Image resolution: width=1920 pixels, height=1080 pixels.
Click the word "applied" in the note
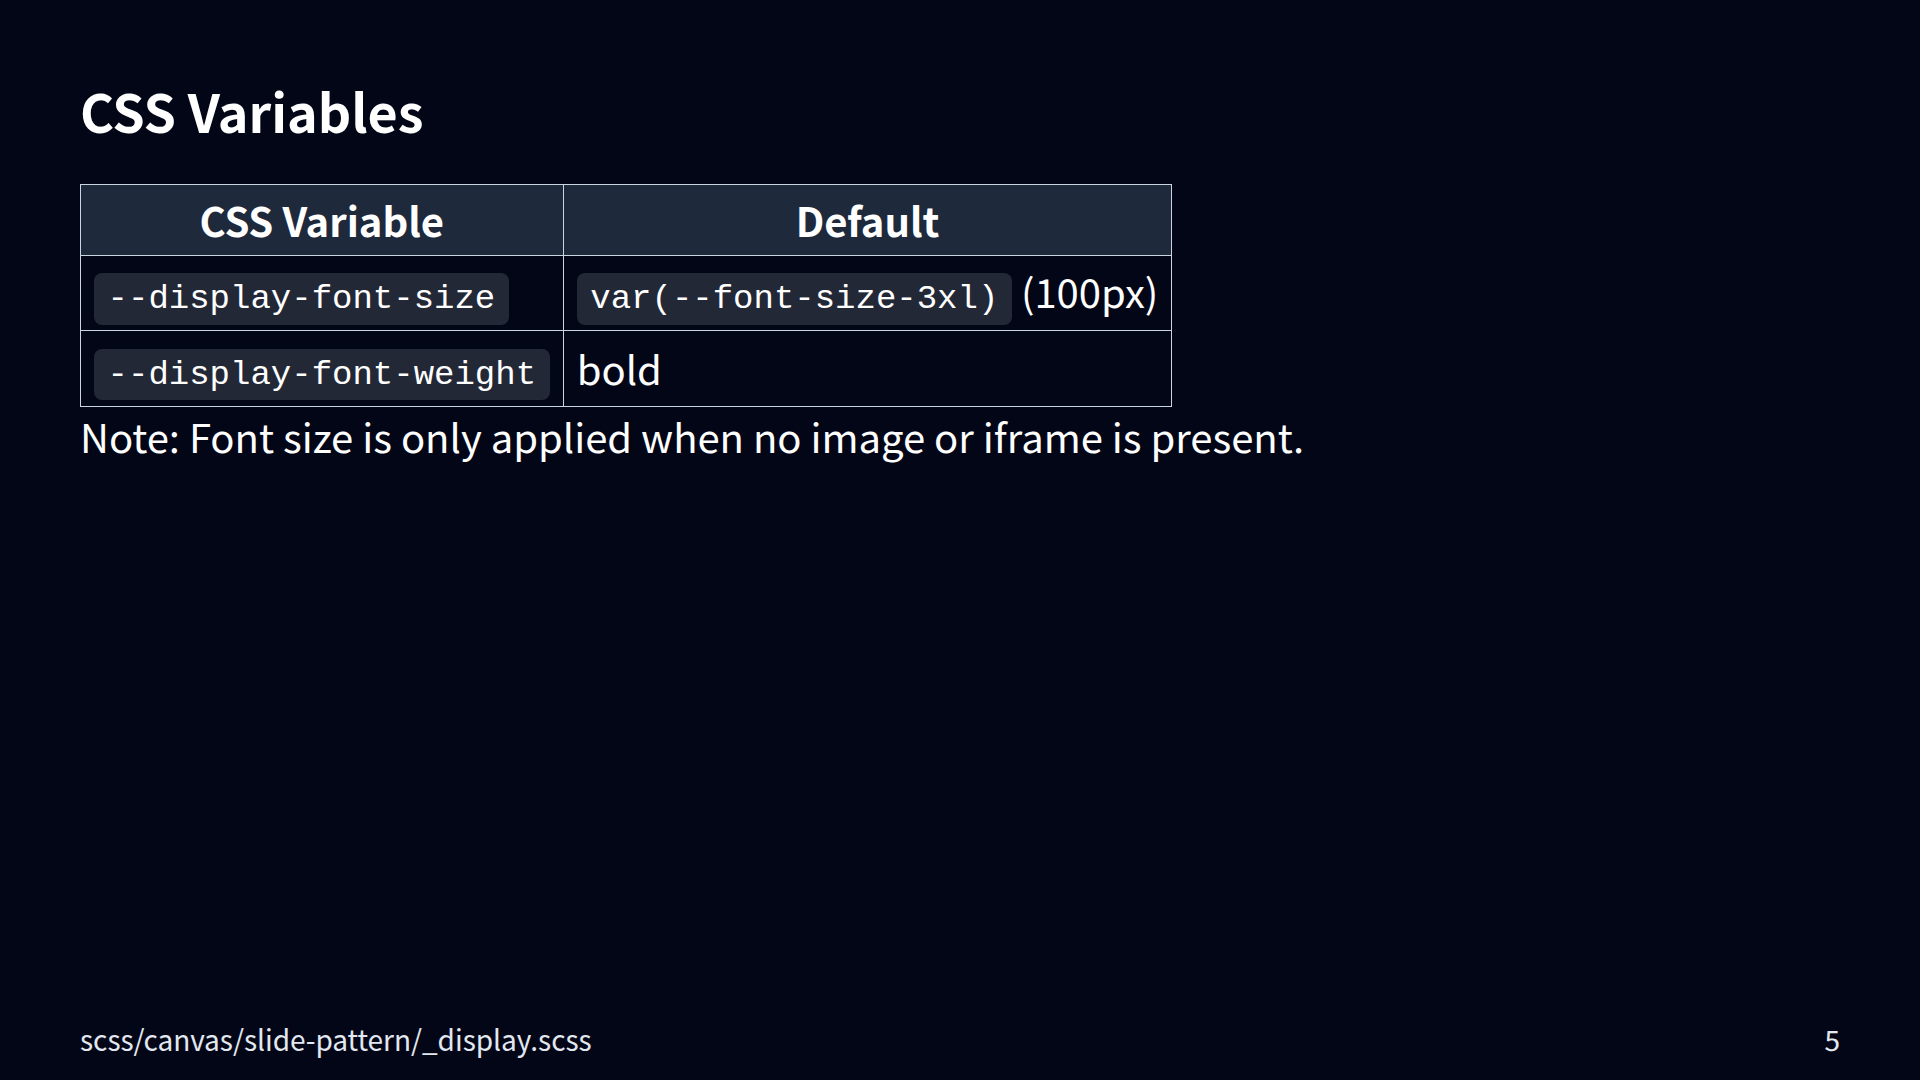pos(561,441)
